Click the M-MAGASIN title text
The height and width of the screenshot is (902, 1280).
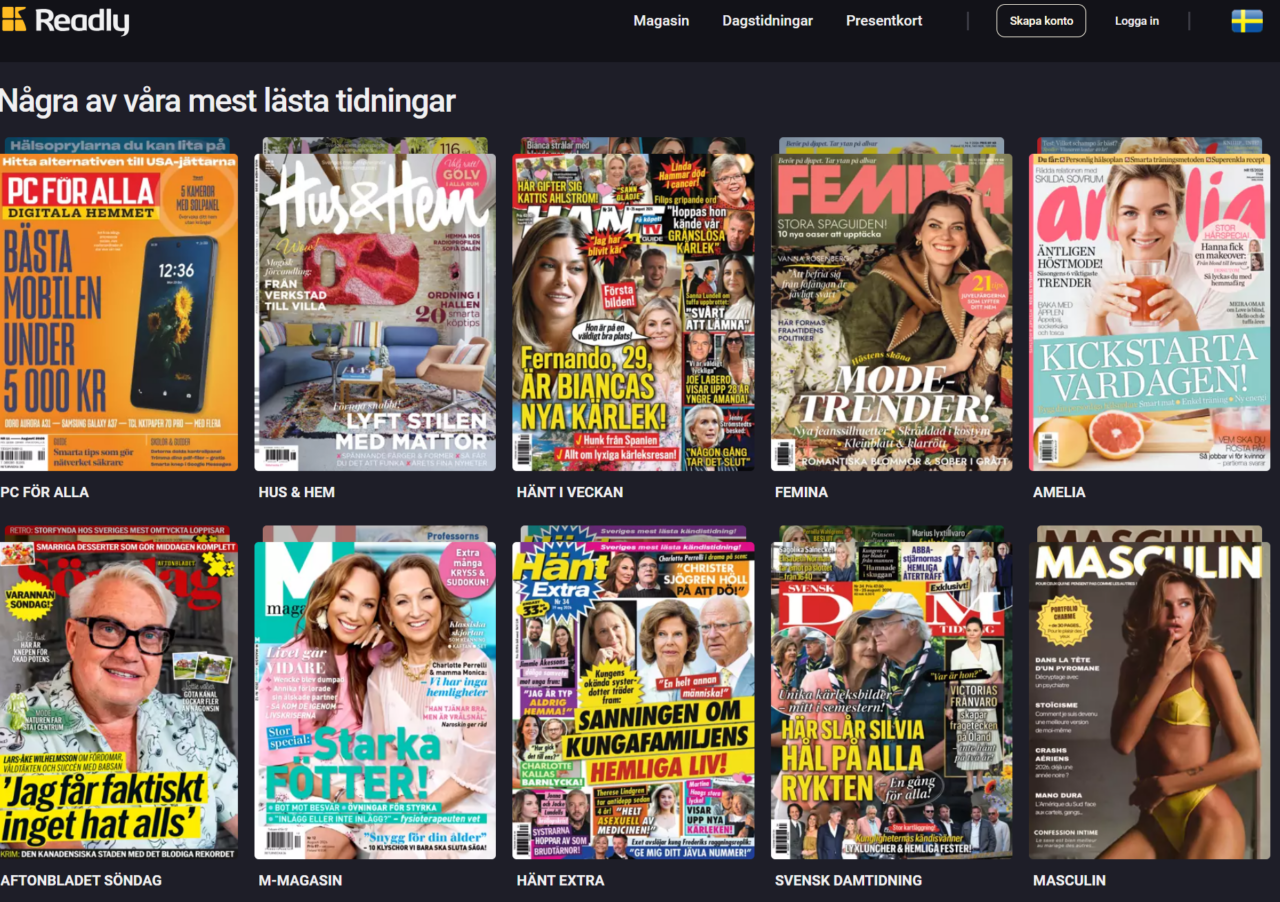click(x=300, y=880)
